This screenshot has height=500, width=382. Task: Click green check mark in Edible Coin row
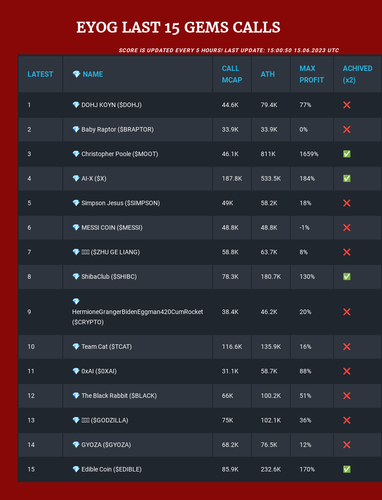click(x=347, y=469)
